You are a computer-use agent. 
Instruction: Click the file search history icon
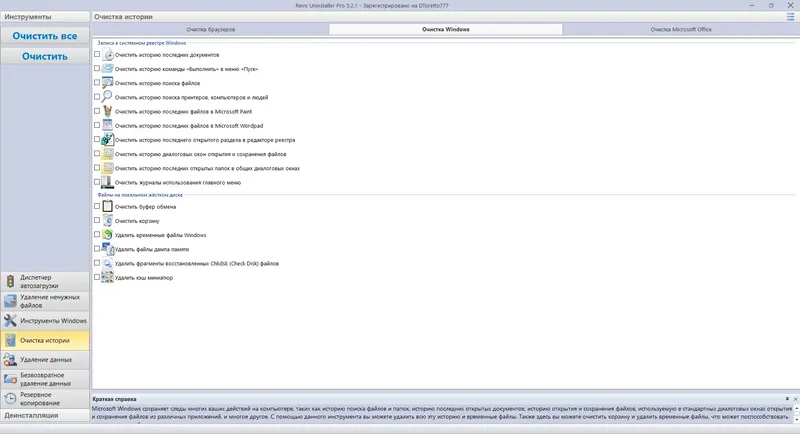click(x=107, y=83)
